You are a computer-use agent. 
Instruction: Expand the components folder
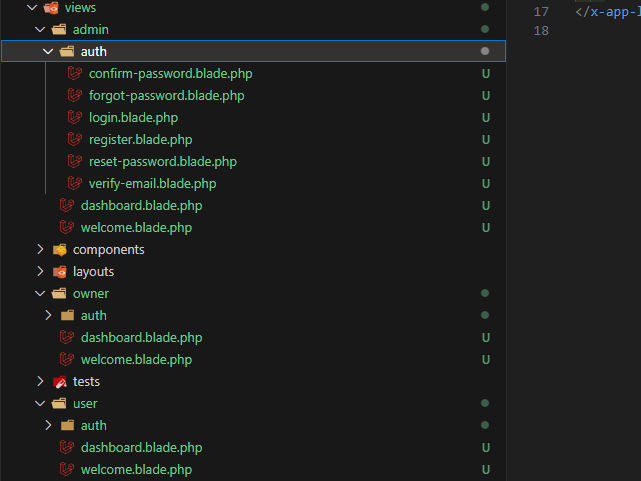pyautogui.click(x=40, y=249)
